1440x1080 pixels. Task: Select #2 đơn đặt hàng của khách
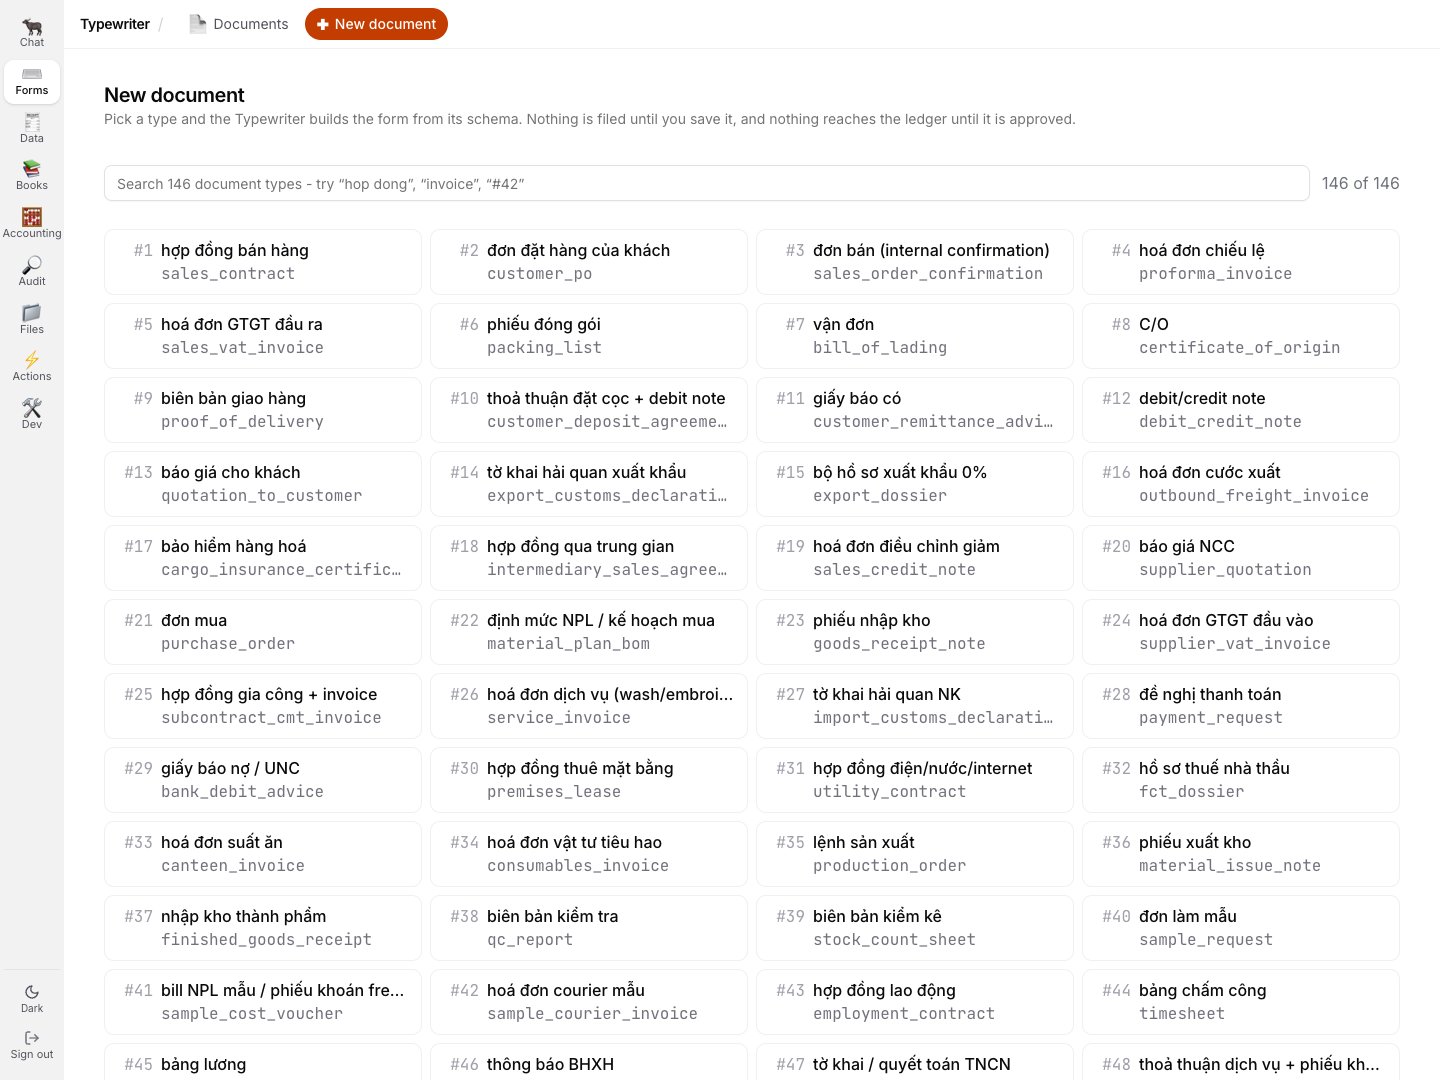[589, 262]
